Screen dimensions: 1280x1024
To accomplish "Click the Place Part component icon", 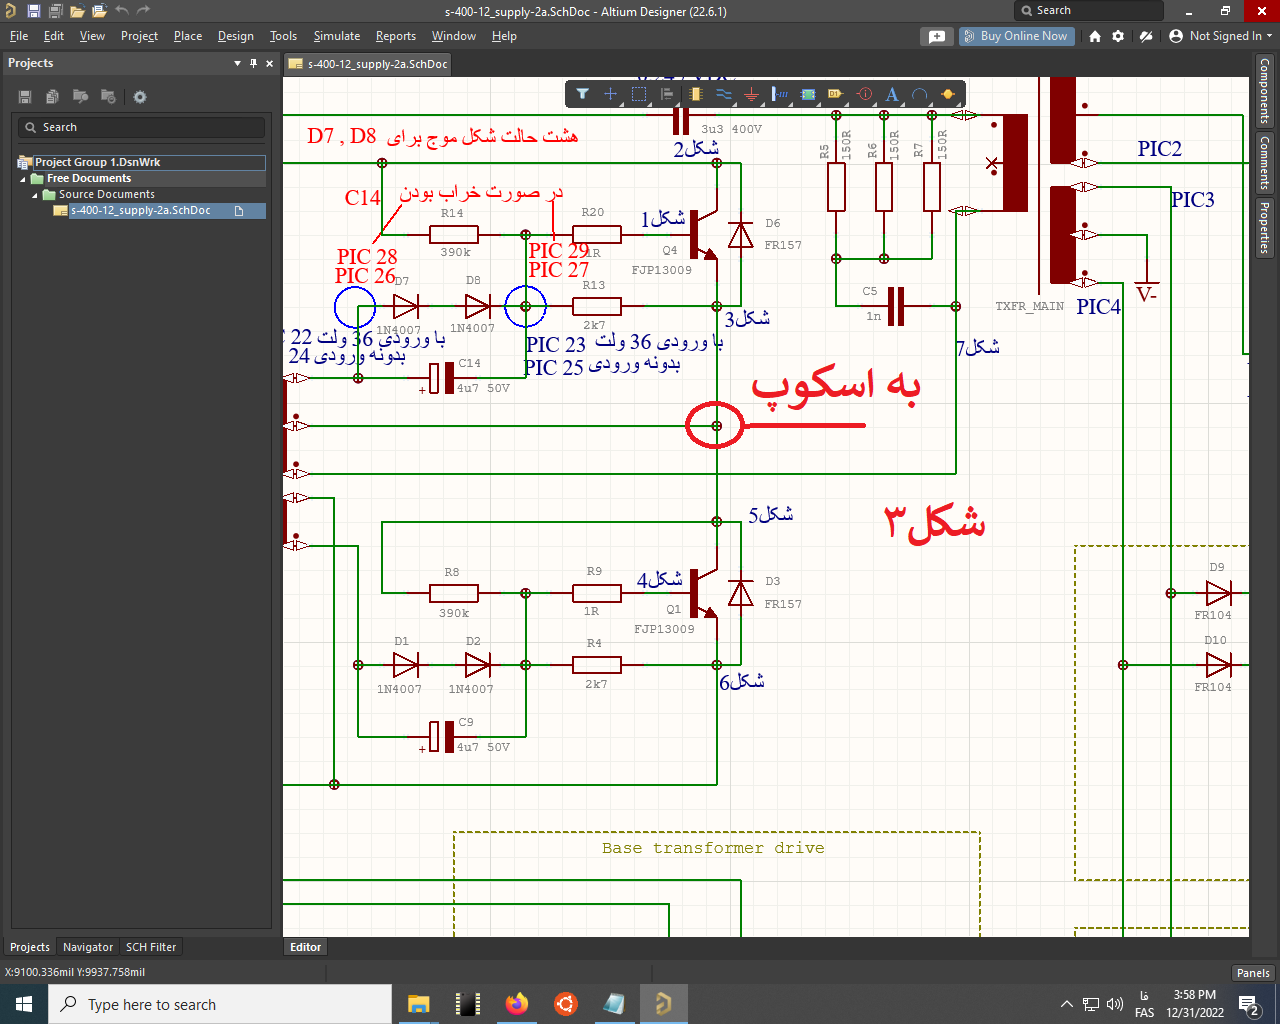I will point(696,94).
